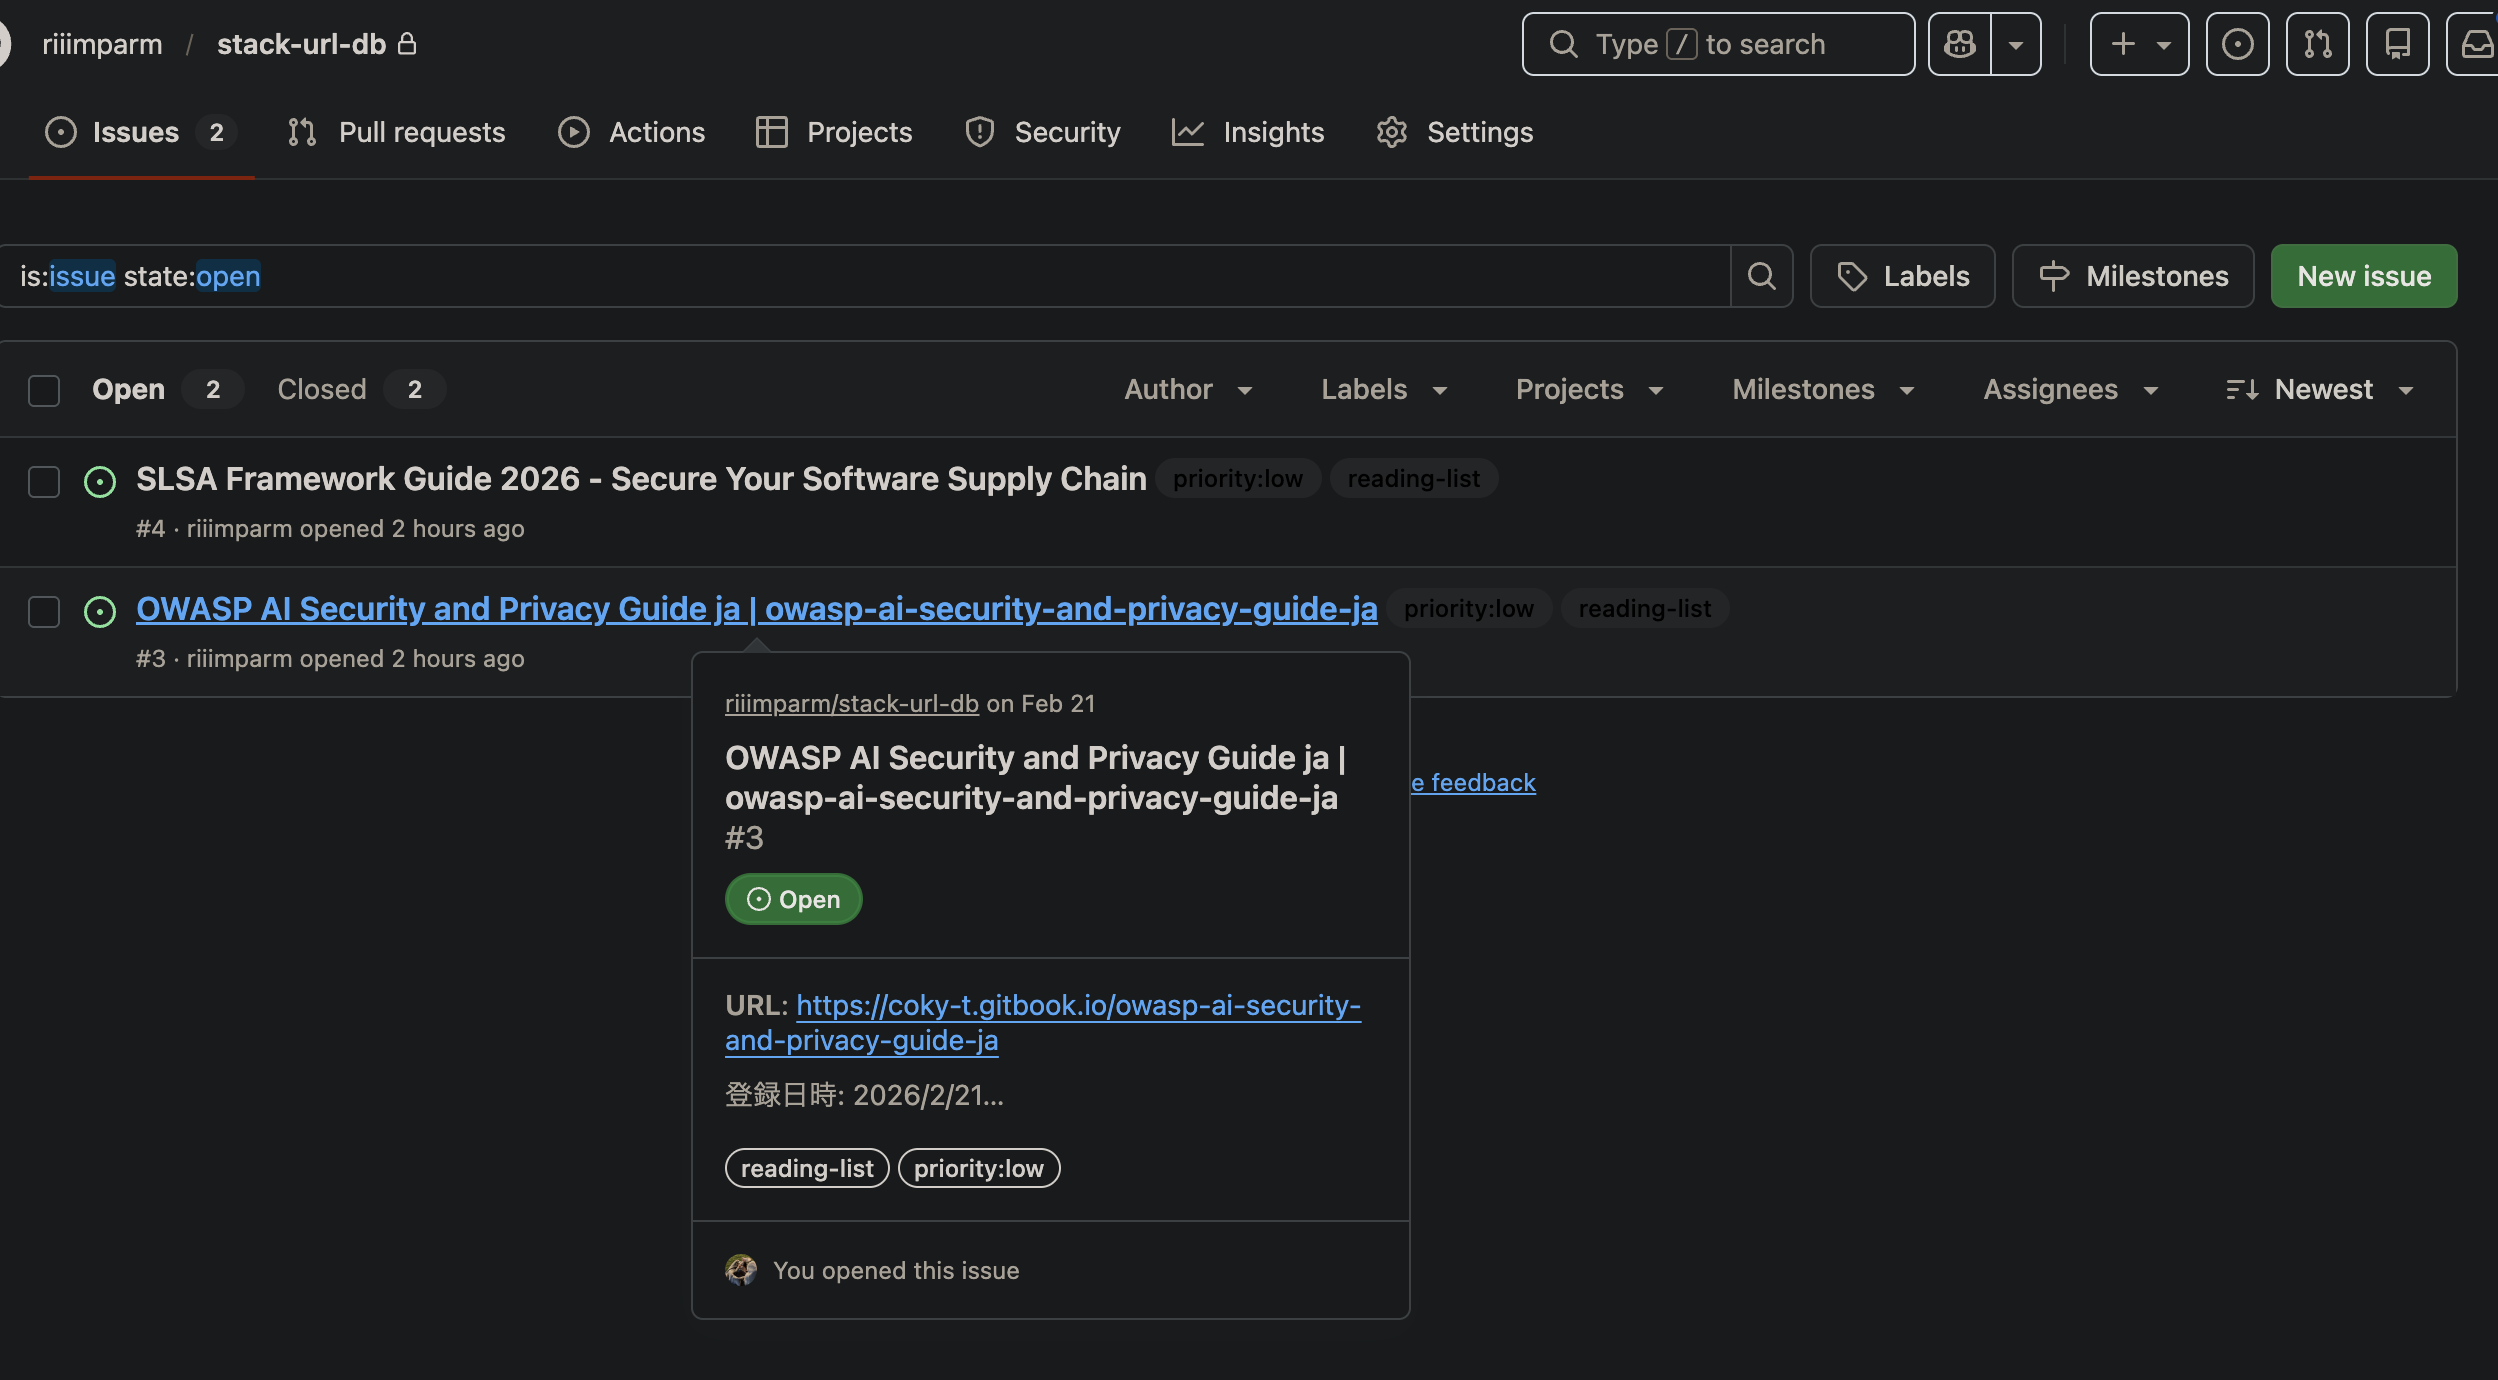Click the repositories icon in header
2498x1380 pixels.
click(2397, 44)
